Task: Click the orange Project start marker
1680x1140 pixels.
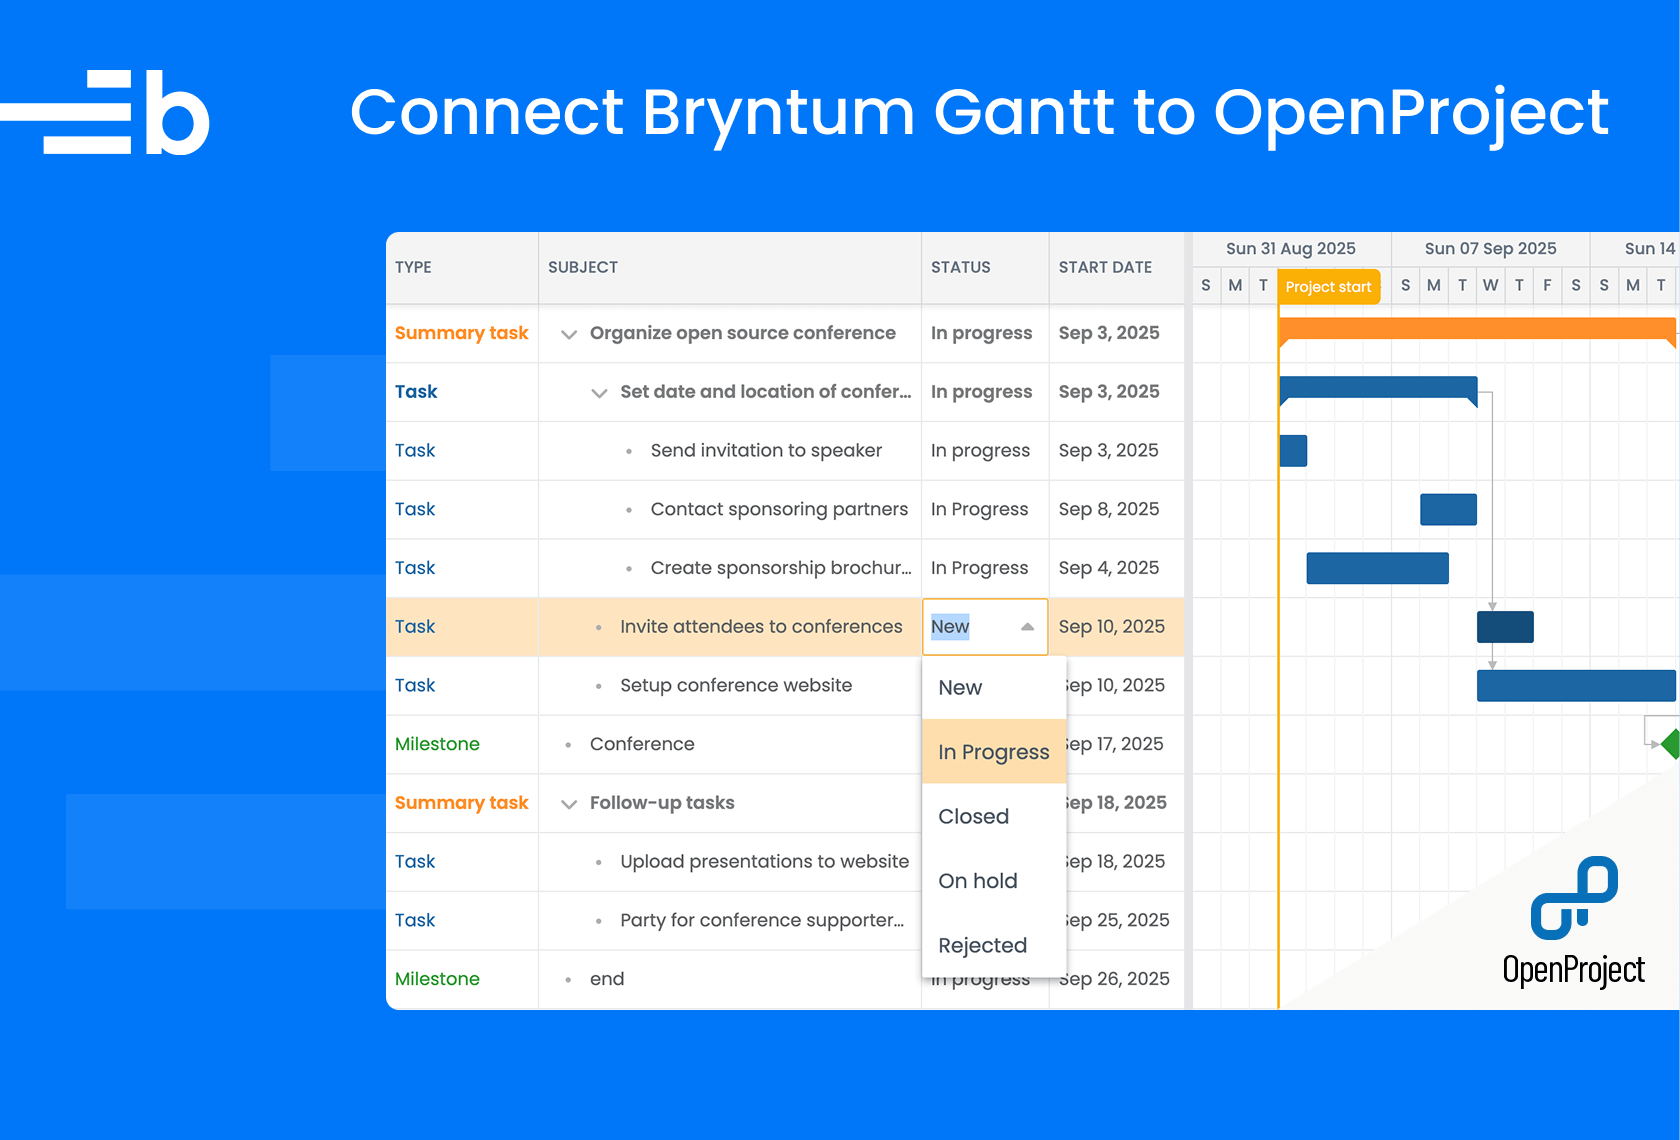Action: pyautogui.click(x=1328, y=287)
